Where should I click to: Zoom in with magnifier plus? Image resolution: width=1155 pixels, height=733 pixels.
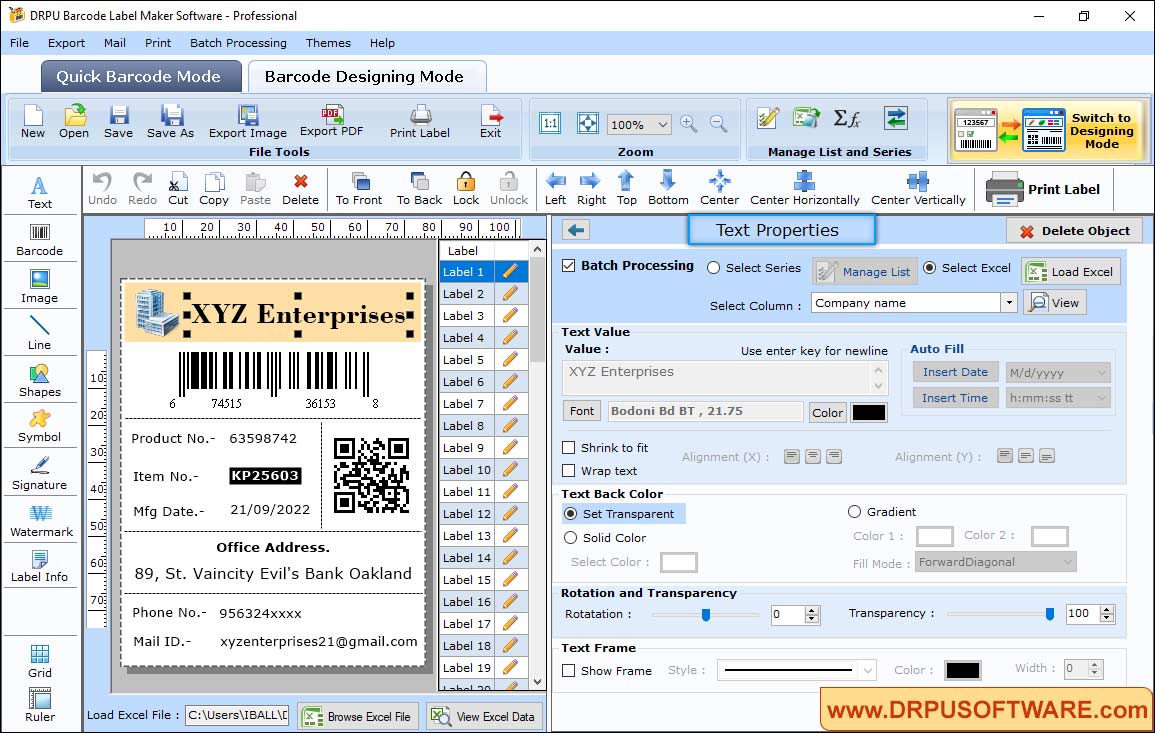coord(689,124)
